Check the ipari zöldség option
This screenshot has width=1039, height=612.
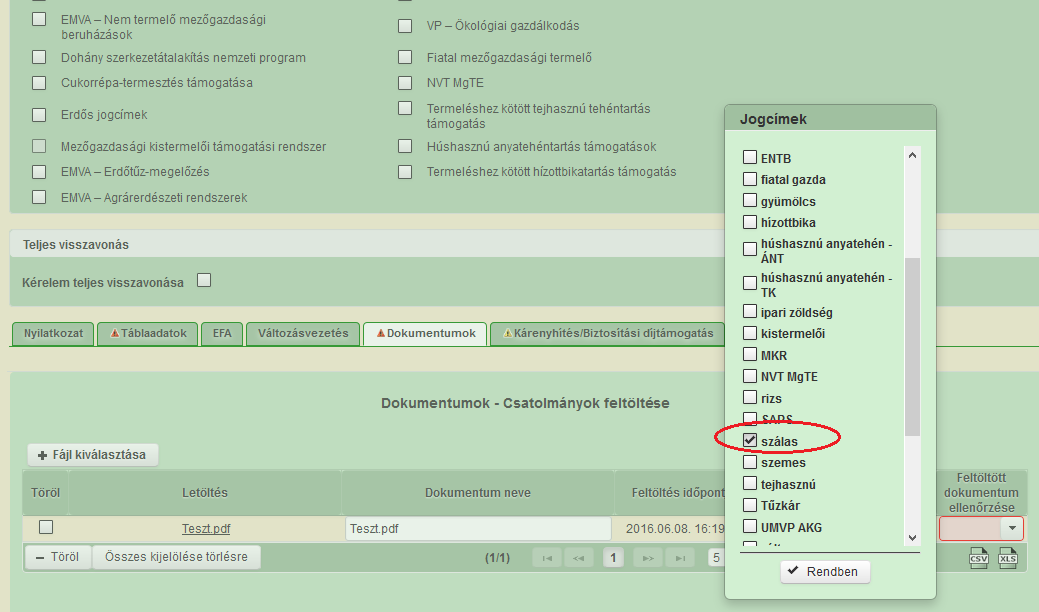[749, 311]
